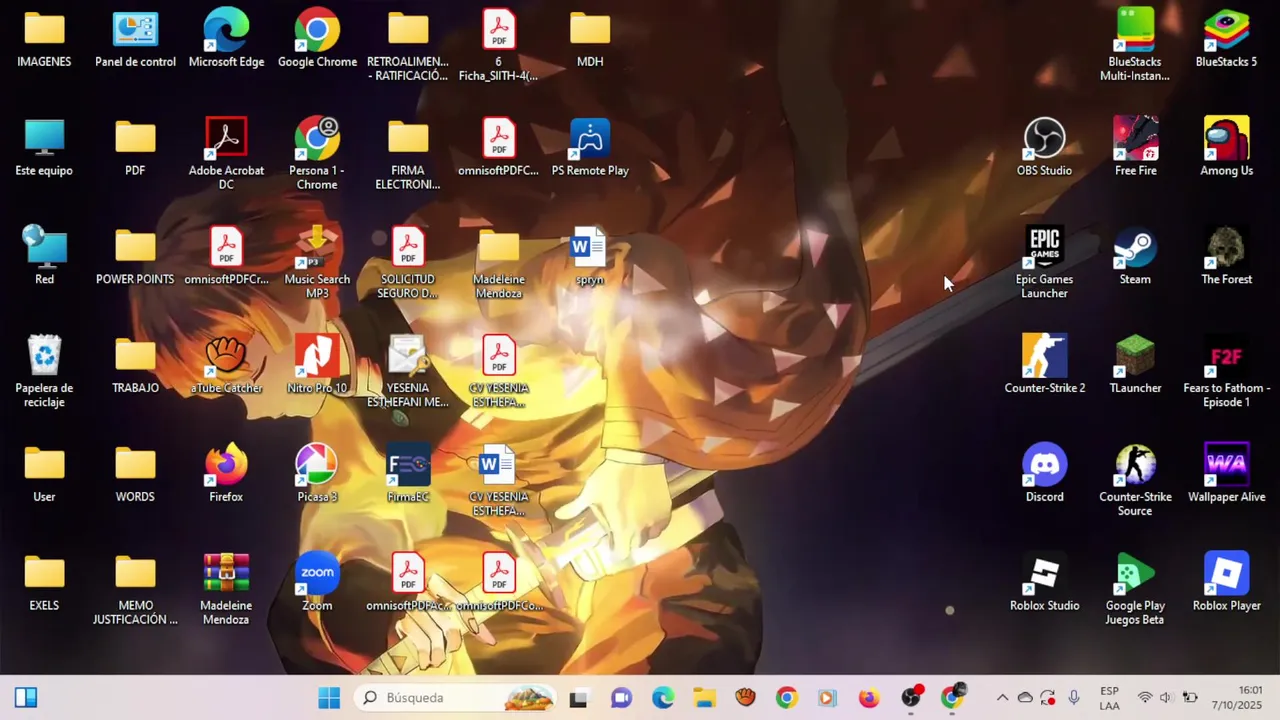Viewport: 1280px width, 720px height.
Task: Show hidden system tray icons
Action: [x=1002, y=698]
